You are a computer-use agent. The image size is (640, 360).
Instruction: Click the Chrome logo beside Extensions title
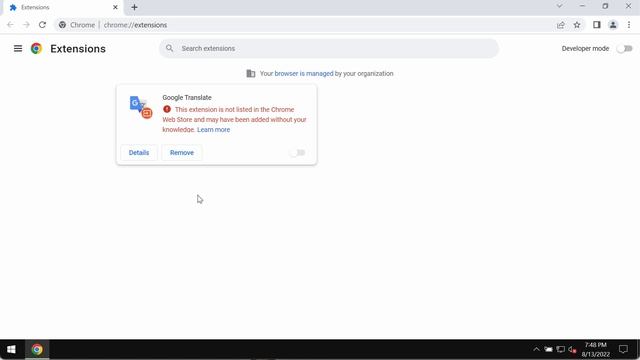(36, 49)
